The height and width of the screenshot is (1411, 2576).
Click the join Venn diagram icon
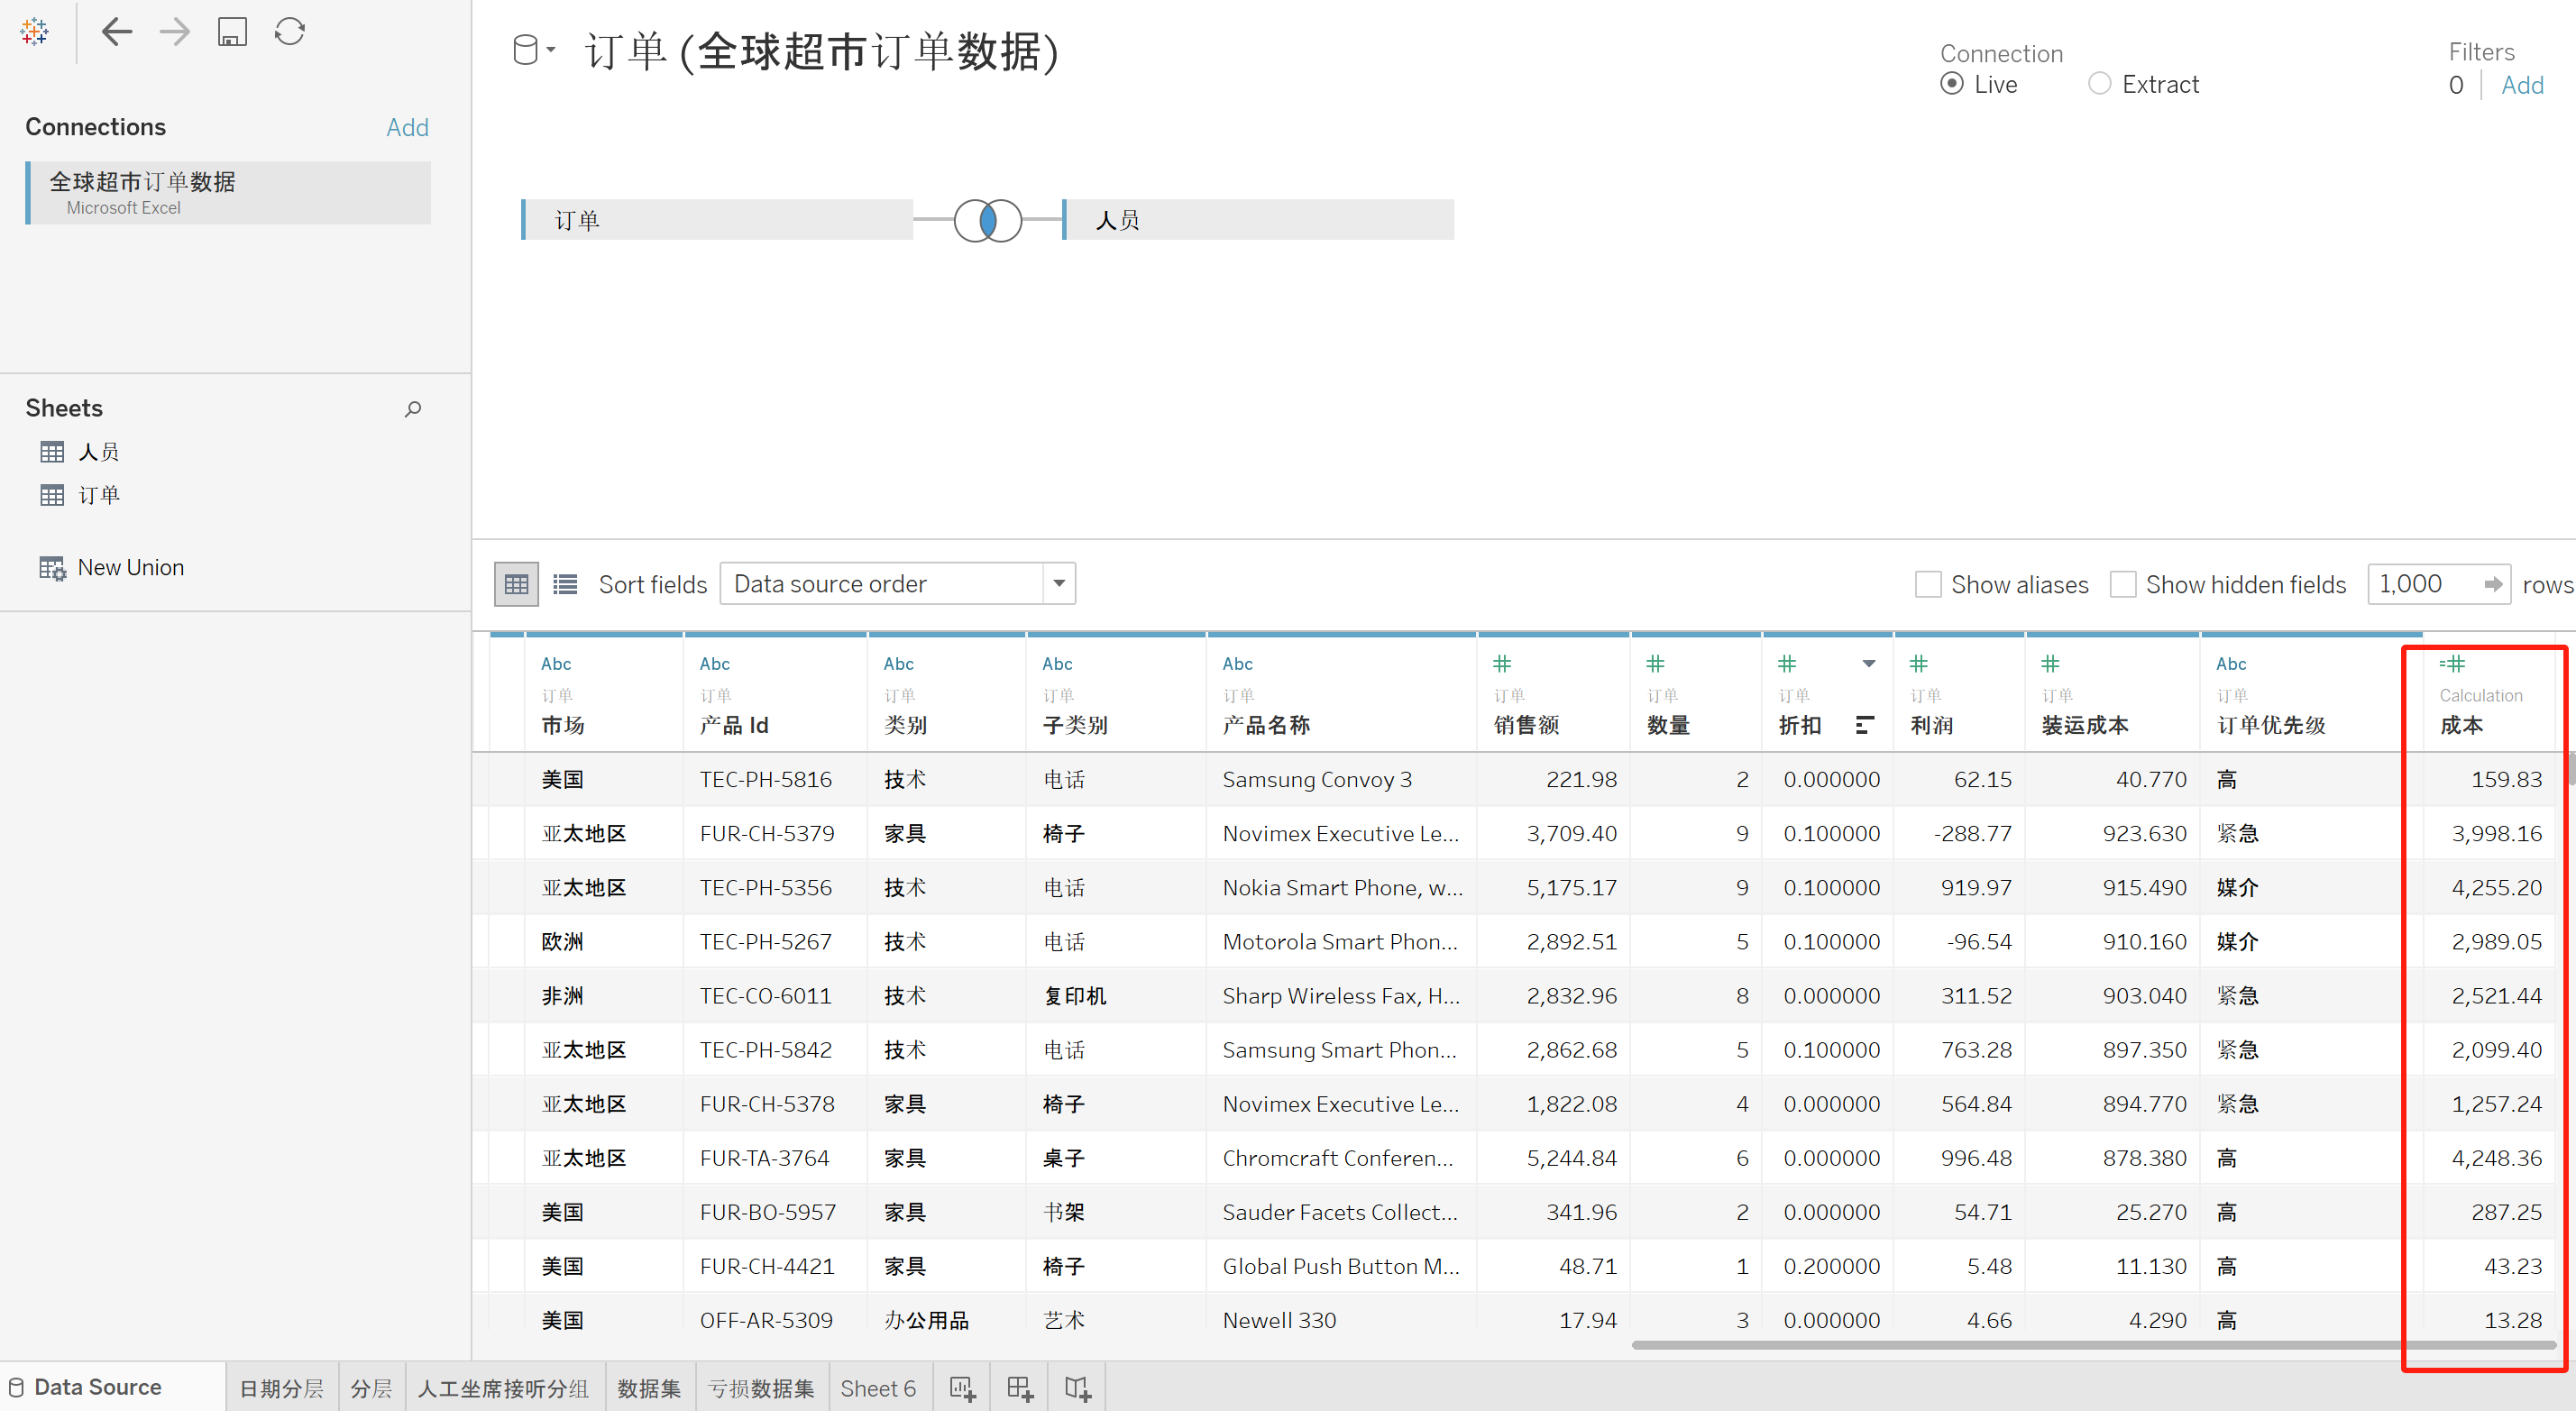pos(987,220)
